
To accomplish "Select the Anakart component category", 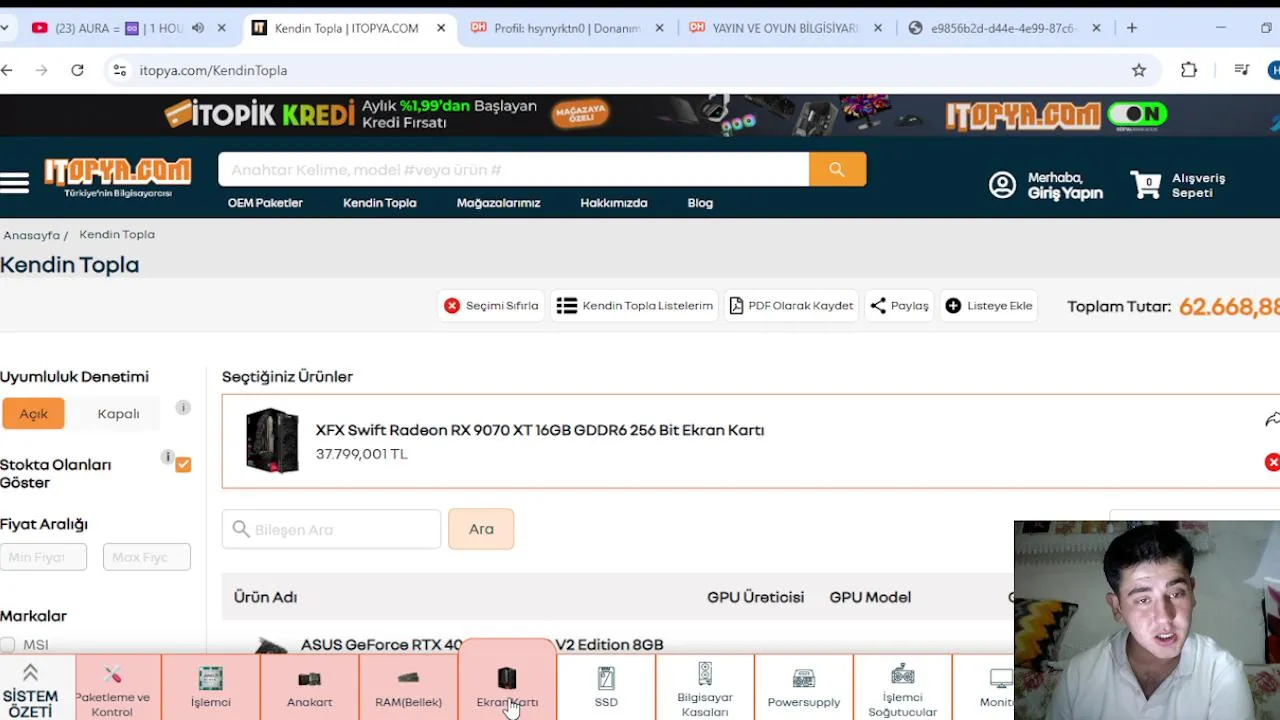I will click(310, 688).
